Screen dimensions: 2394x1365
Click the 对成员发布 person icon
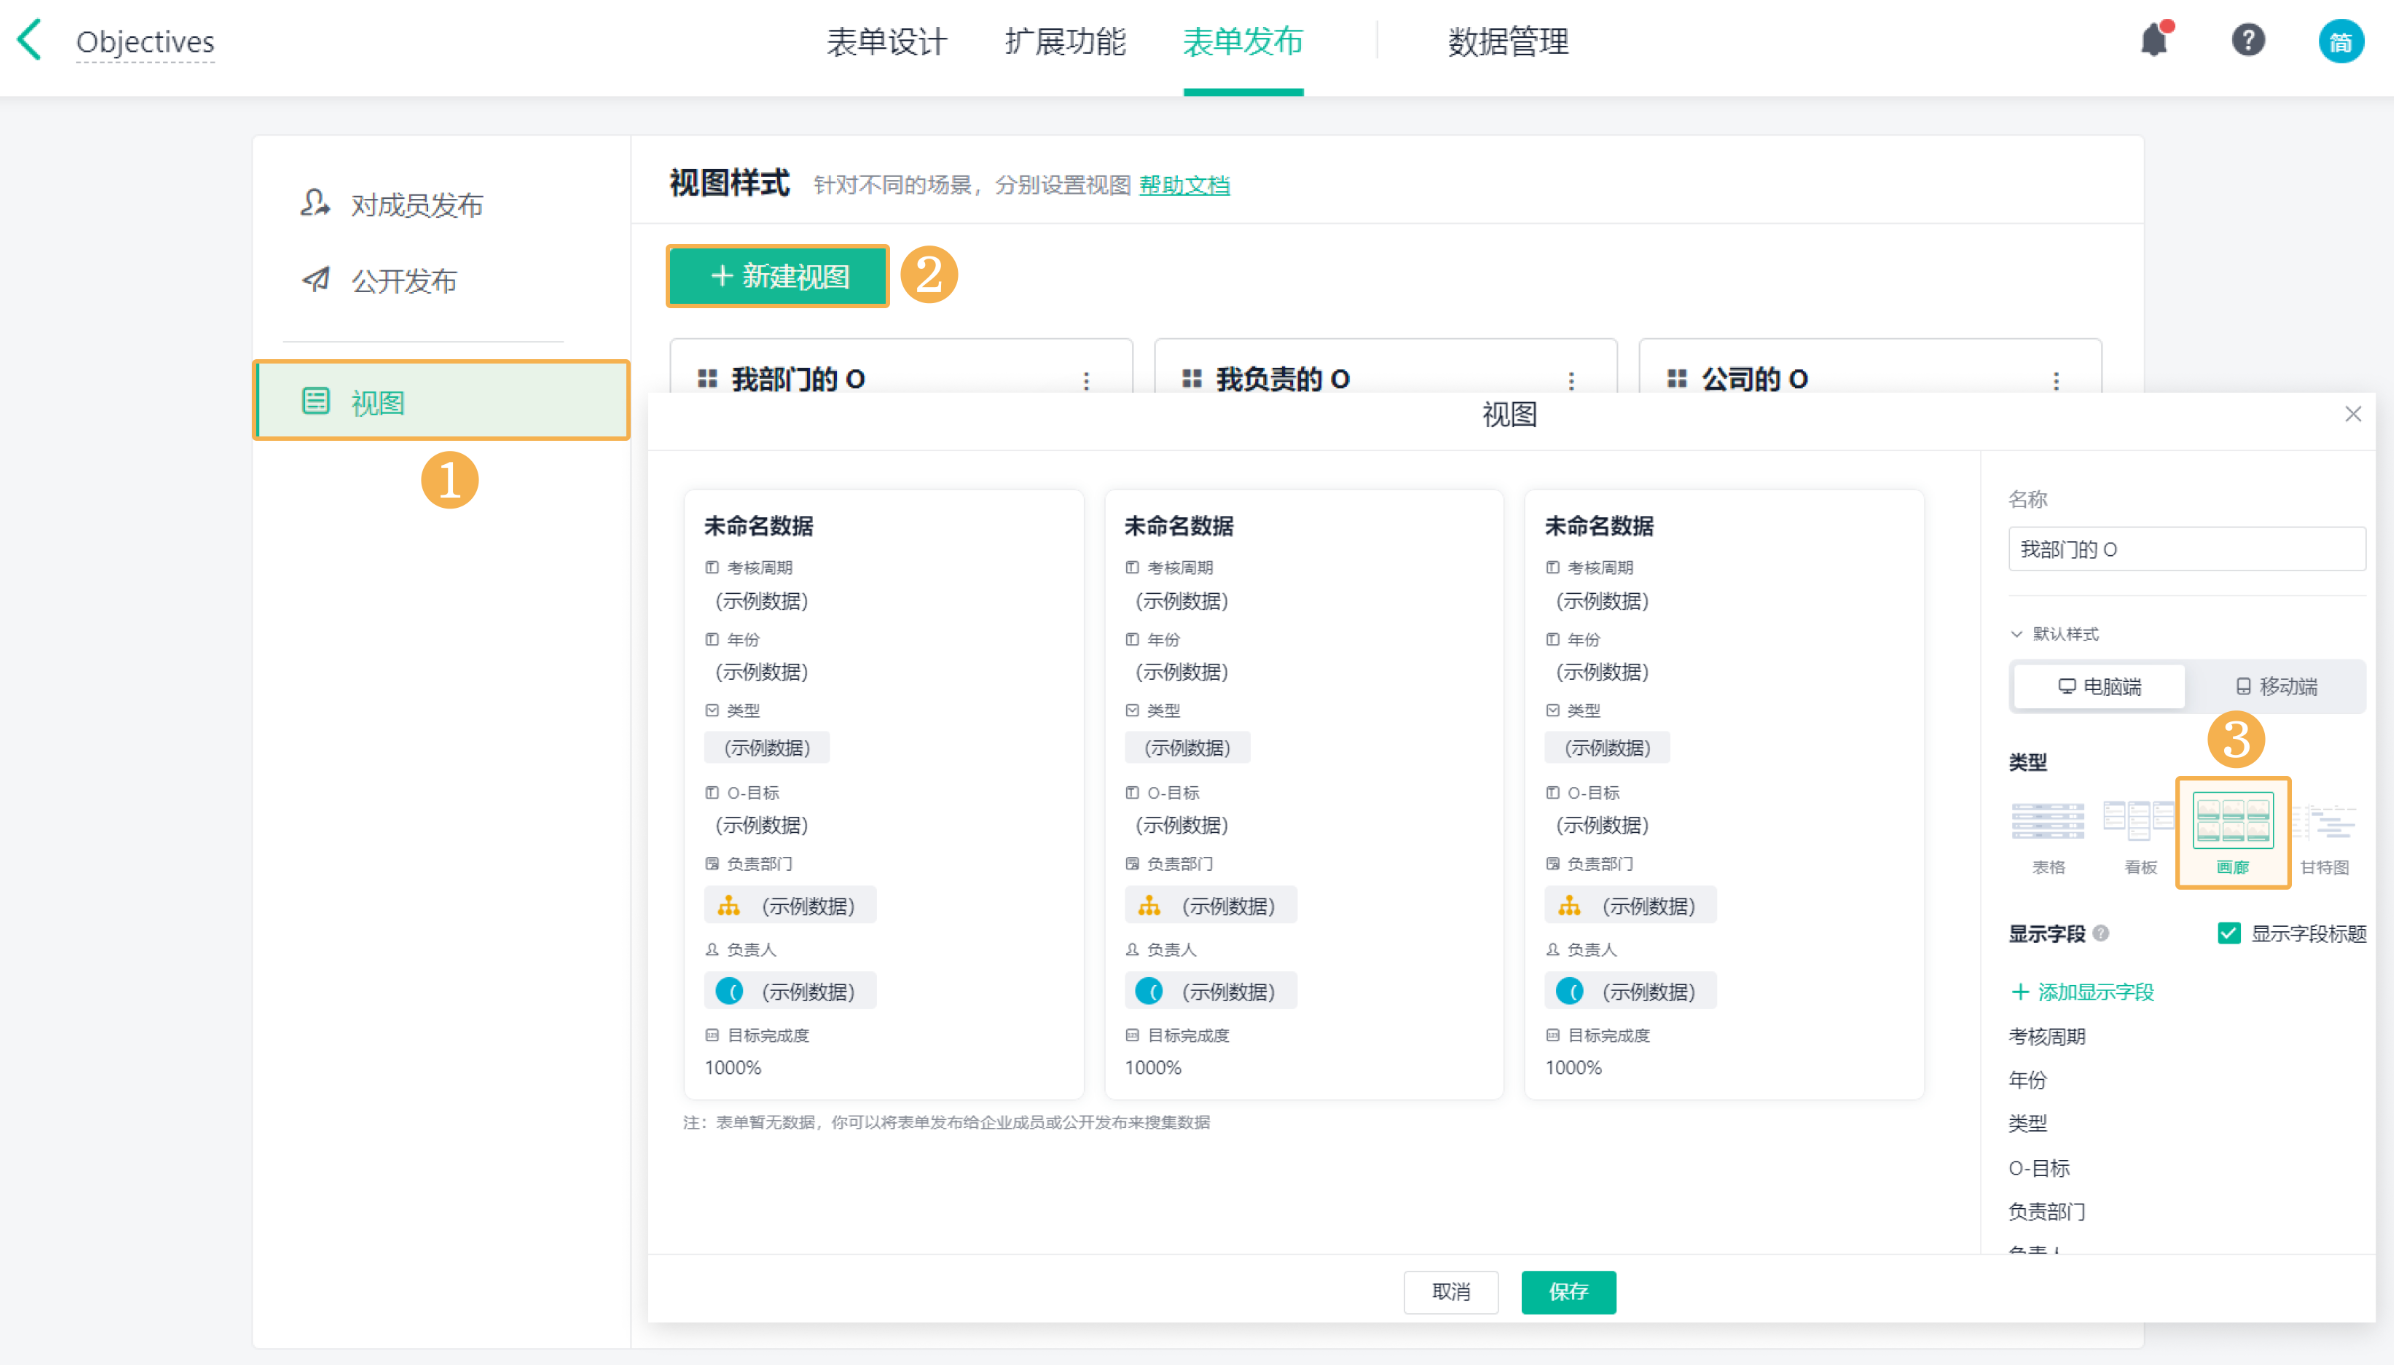coord(315,203)
